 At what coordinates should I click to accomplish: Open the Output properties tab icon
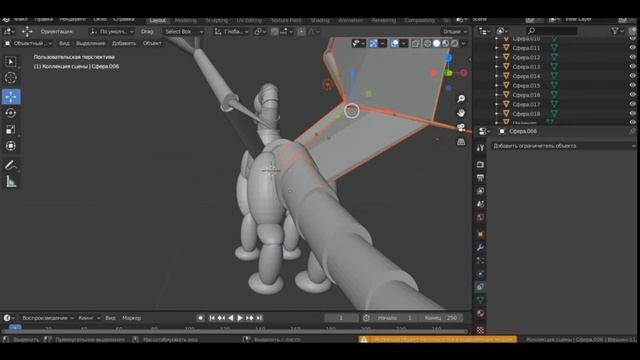pyautogui.click(x=480, y=178)
